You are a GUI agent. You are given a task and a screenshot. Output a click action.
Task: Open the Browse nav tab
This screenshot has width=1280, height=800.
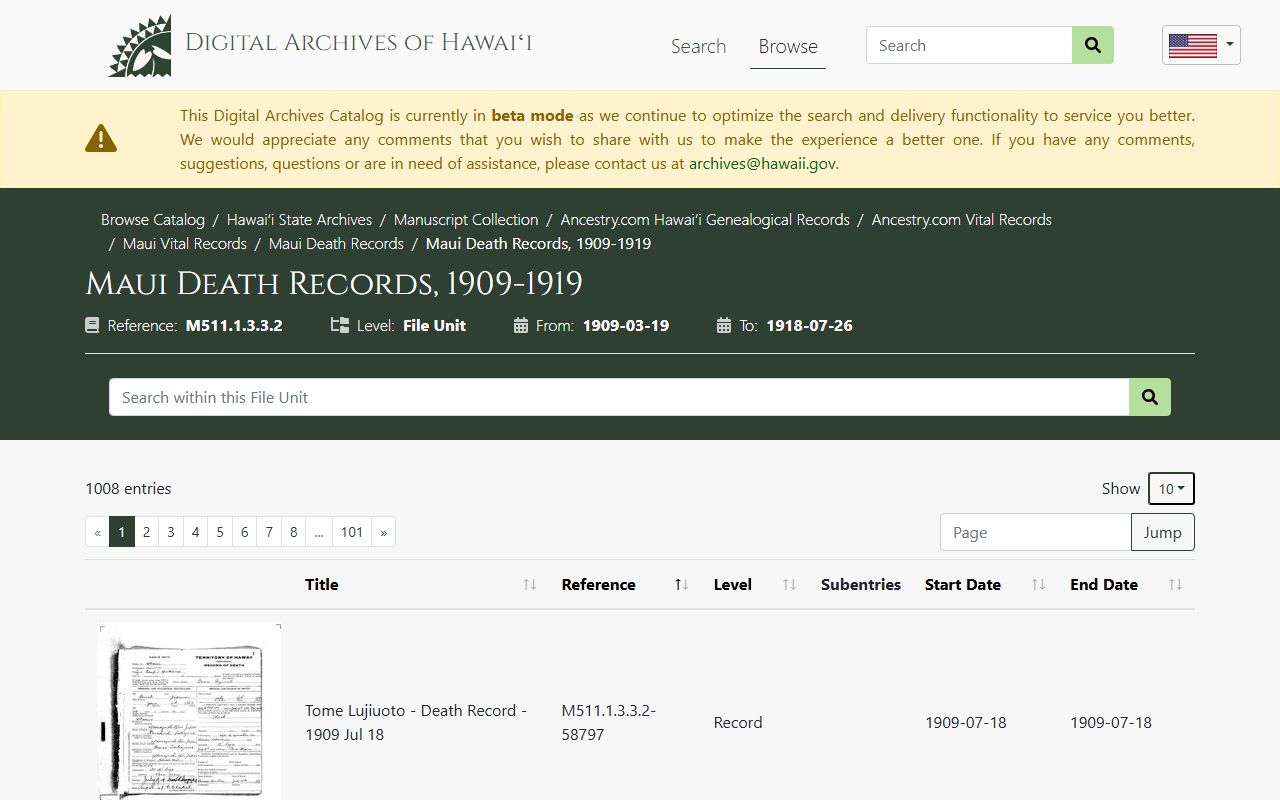[x=788, y=46]
